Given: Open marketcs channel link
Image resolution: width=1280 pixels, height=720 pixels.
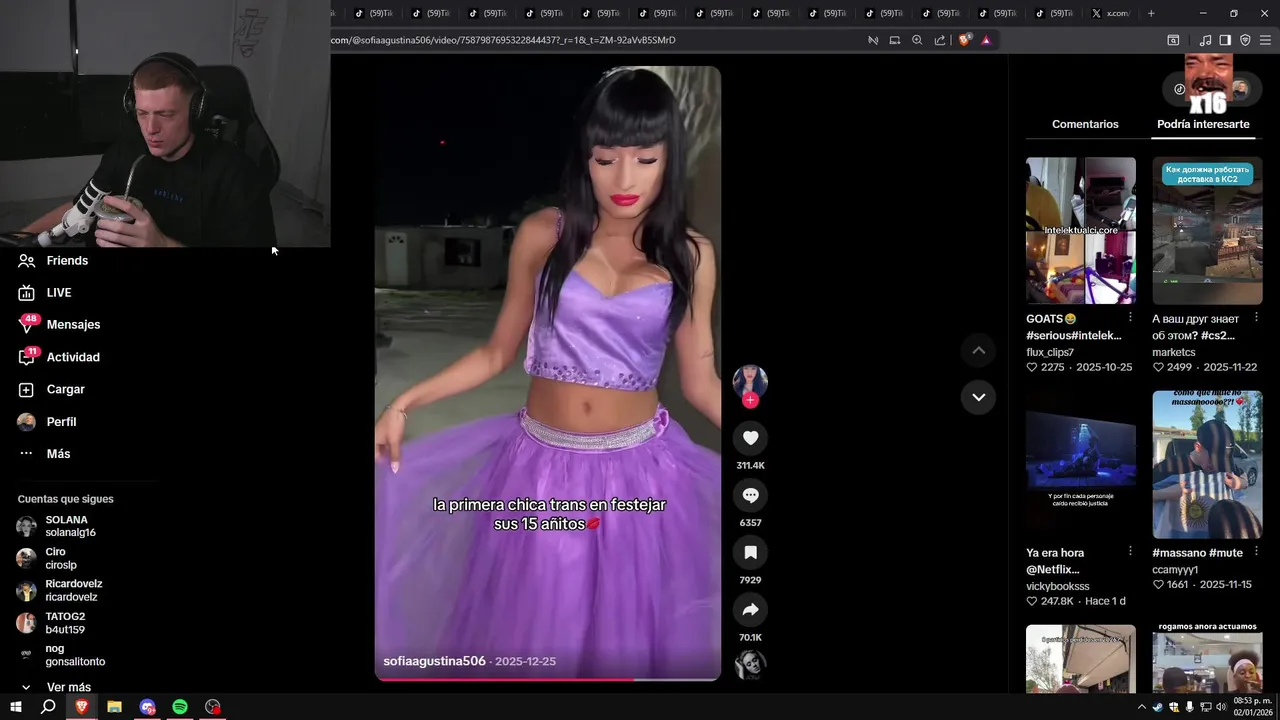Looking at the screenshot, I should (x=1174, y=352).
